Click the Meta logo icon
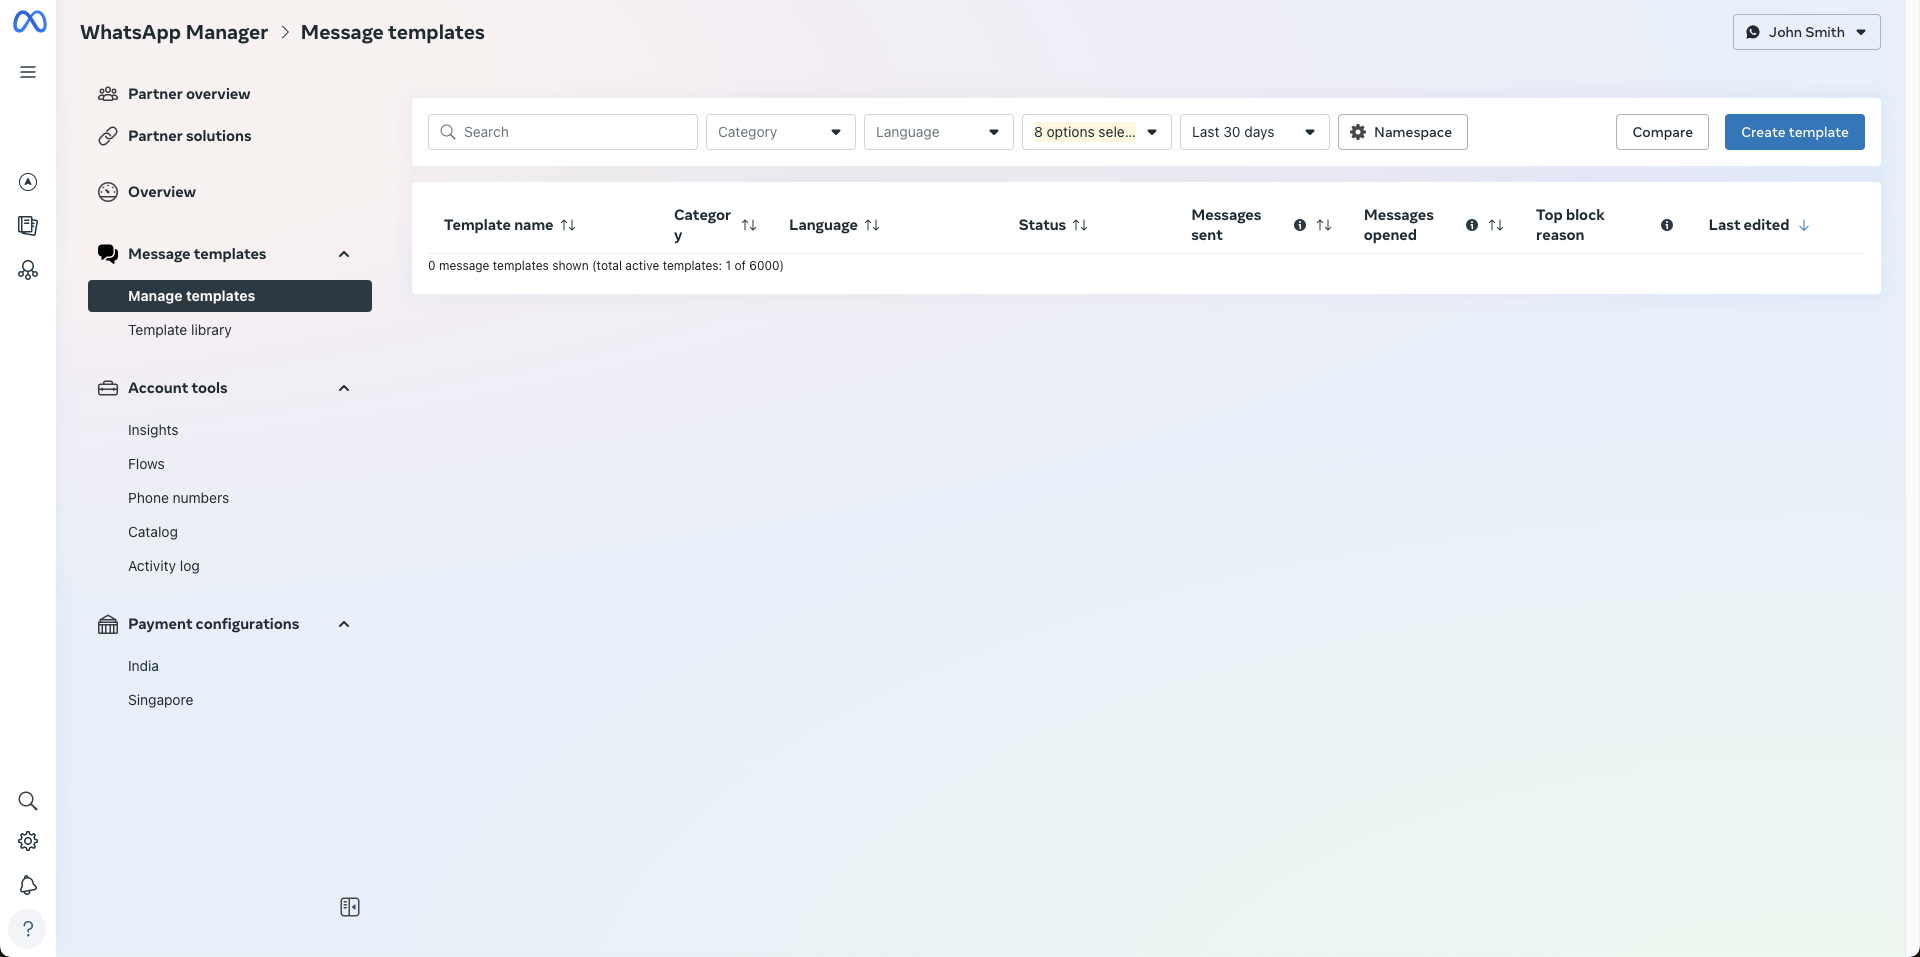Screen dimensions: 1920x957 [29, 22]
